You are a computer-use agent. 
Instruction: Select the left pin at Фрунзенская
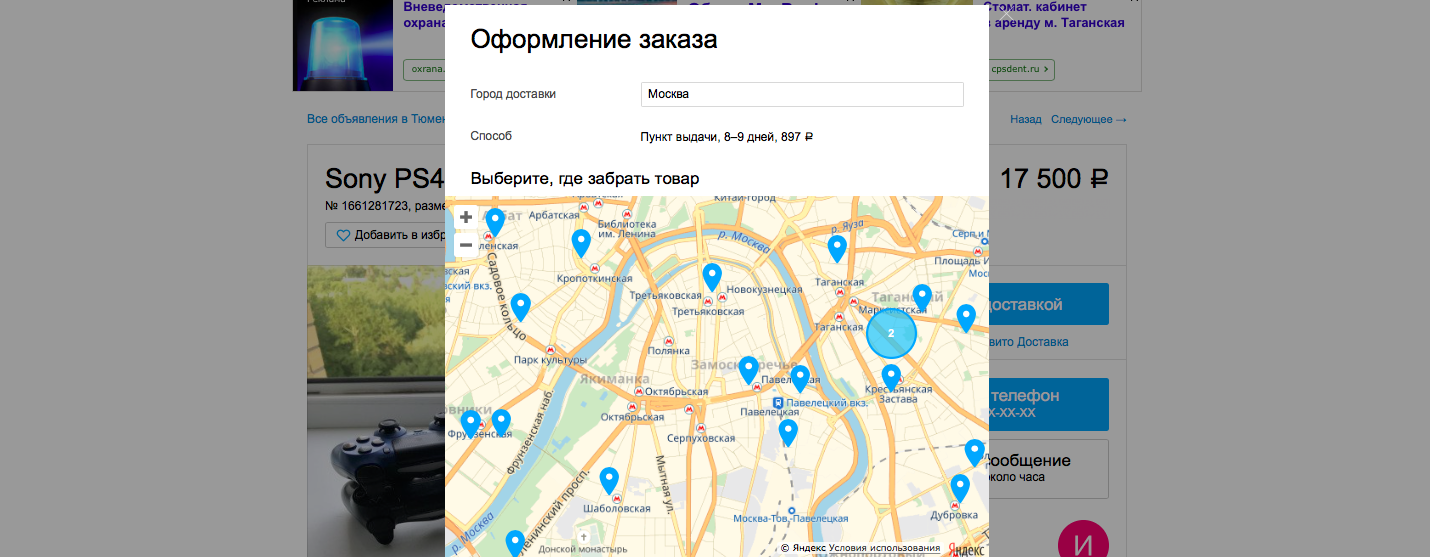point(470,426)
